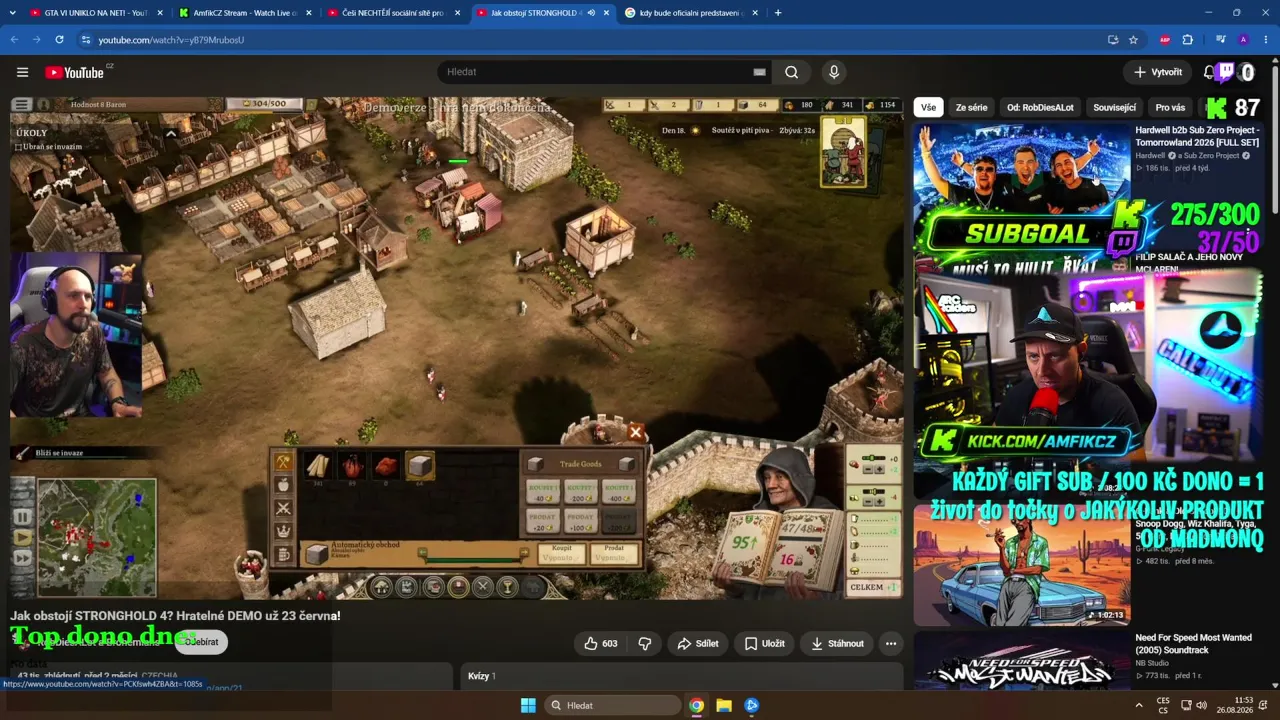1280x720 pixels.
Task: Select the stone block trade resource
Action: 420,466
